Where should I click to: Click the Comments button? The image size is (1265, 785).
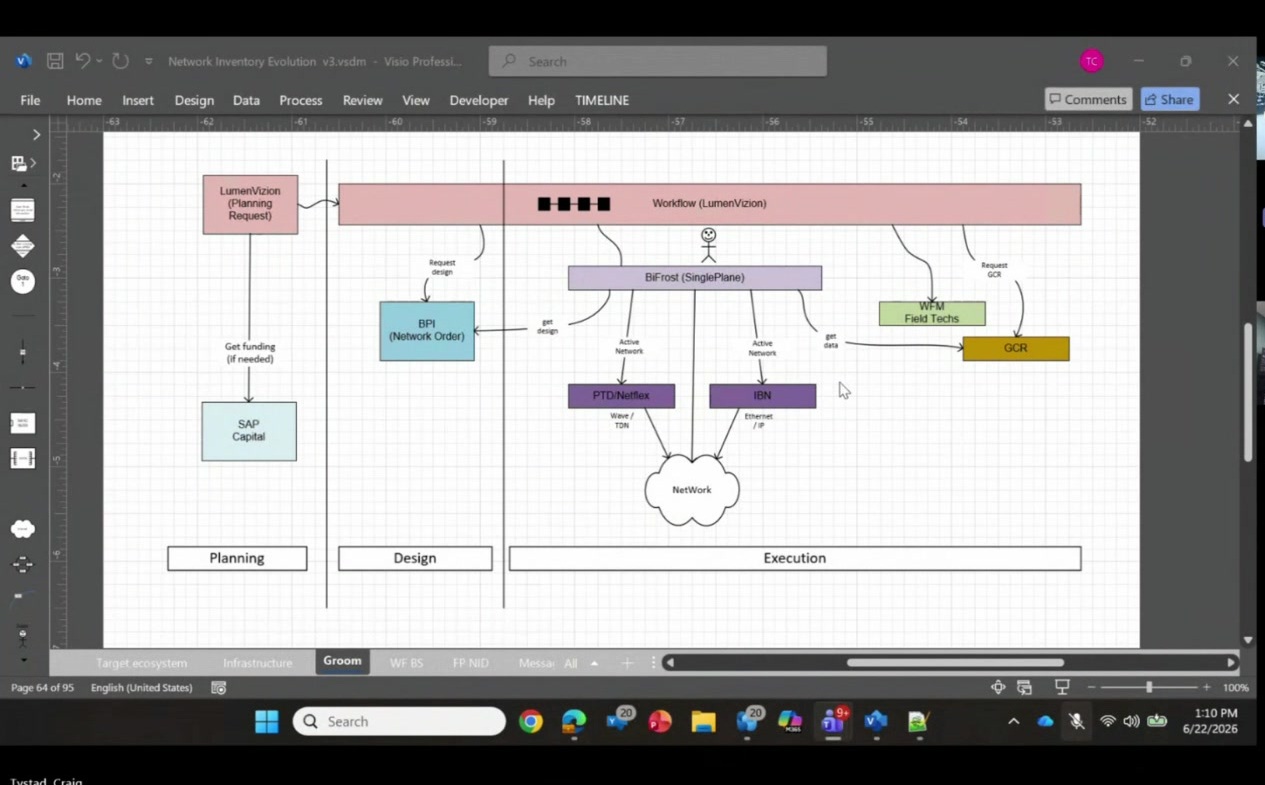[1088, 99]
